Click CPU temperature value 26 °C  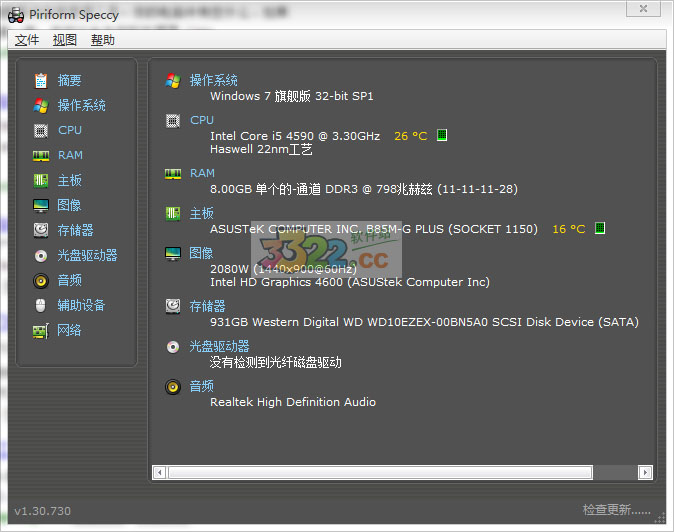point(411,136)
